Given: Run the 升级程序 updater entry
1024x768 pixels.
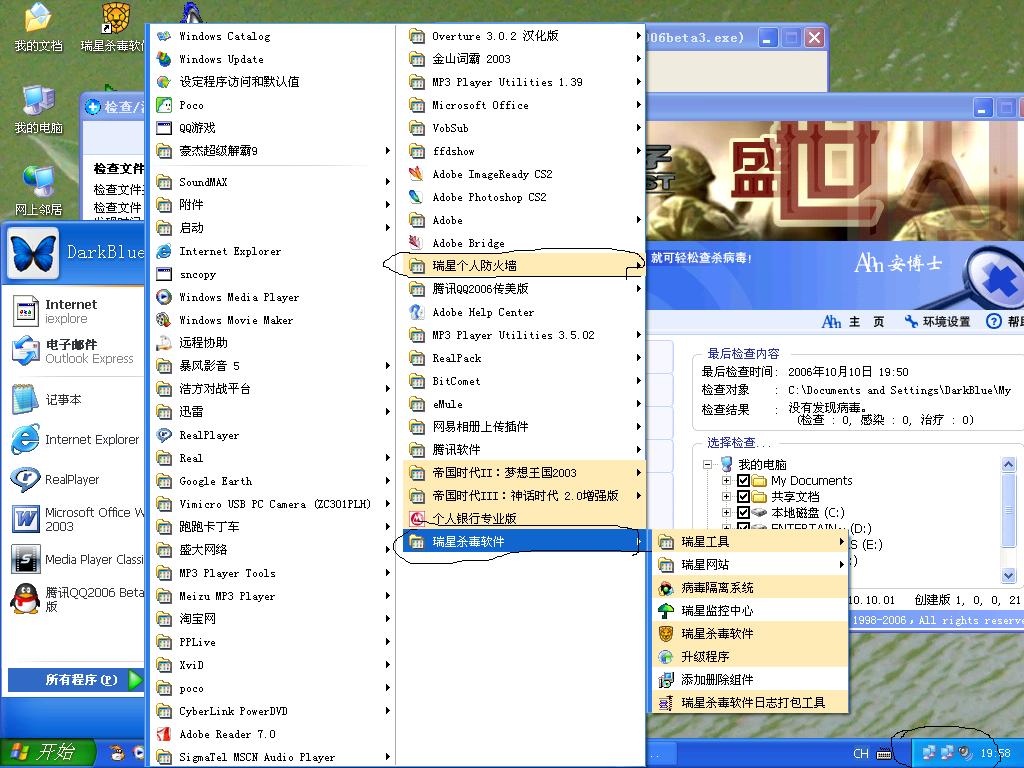Looking at the screenshot, I should (x=750, y=656).
